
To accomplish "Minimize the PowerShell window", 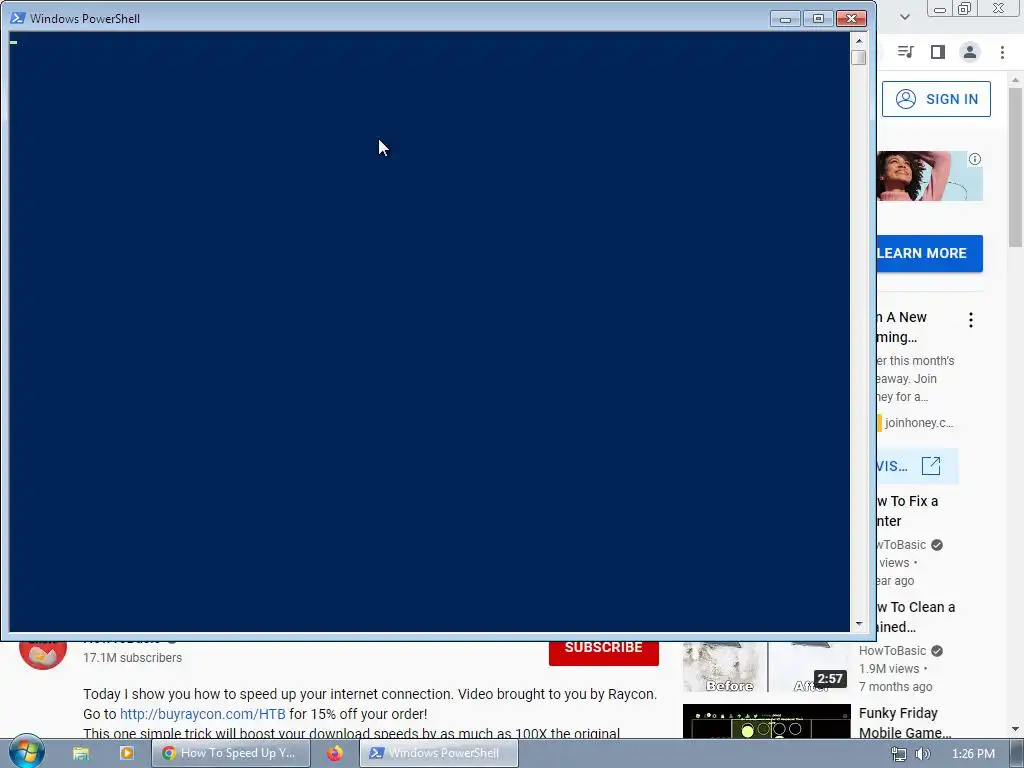I will pos(785,18).
